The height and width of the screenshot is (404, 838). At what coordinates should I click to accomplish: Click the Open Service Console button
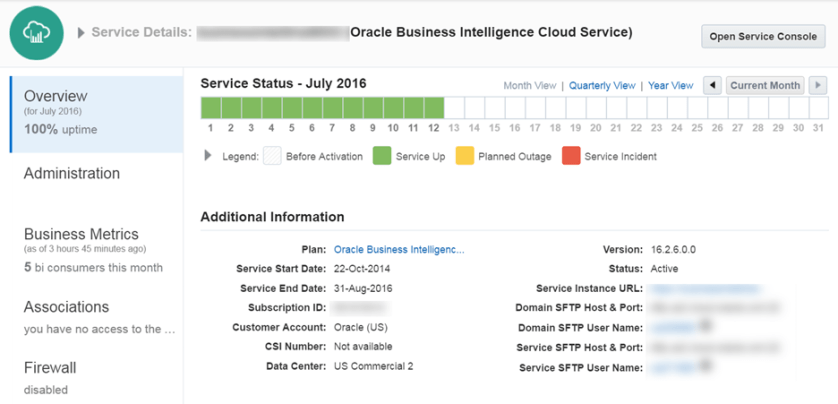pos(763,37)
